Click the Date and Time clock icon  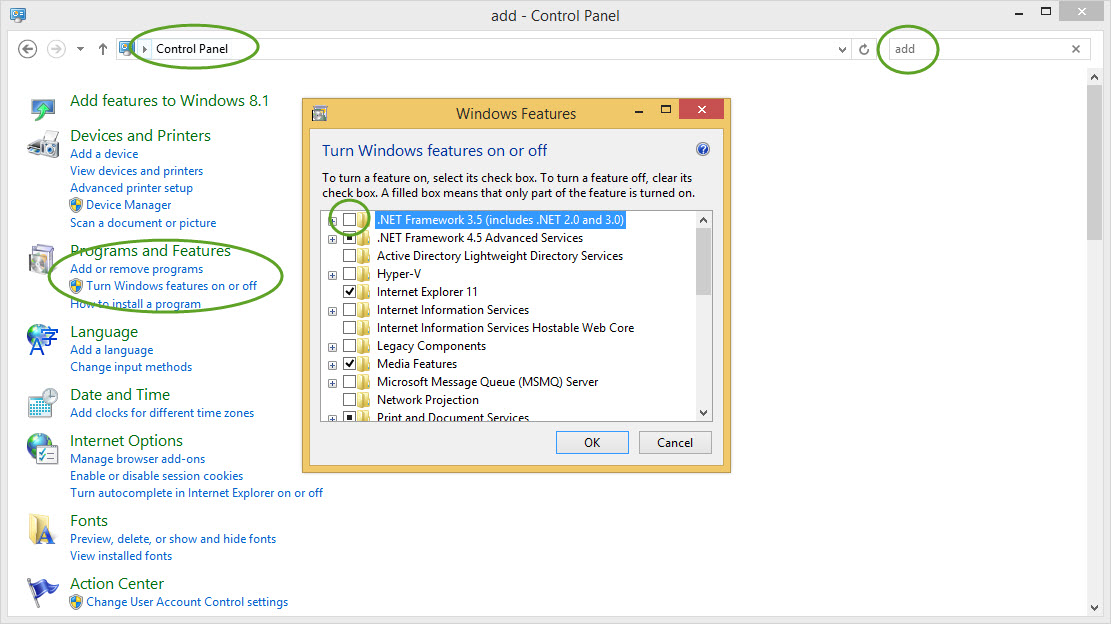click(x=41, y=403)
